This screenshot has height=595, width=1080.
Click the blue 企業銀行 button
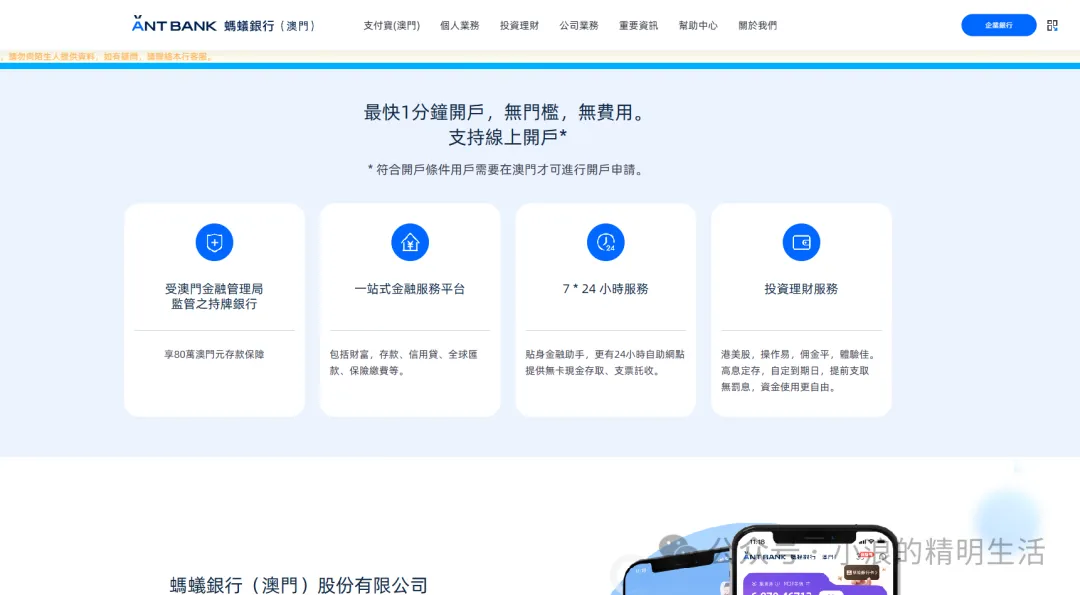click(x=999, y=25)
